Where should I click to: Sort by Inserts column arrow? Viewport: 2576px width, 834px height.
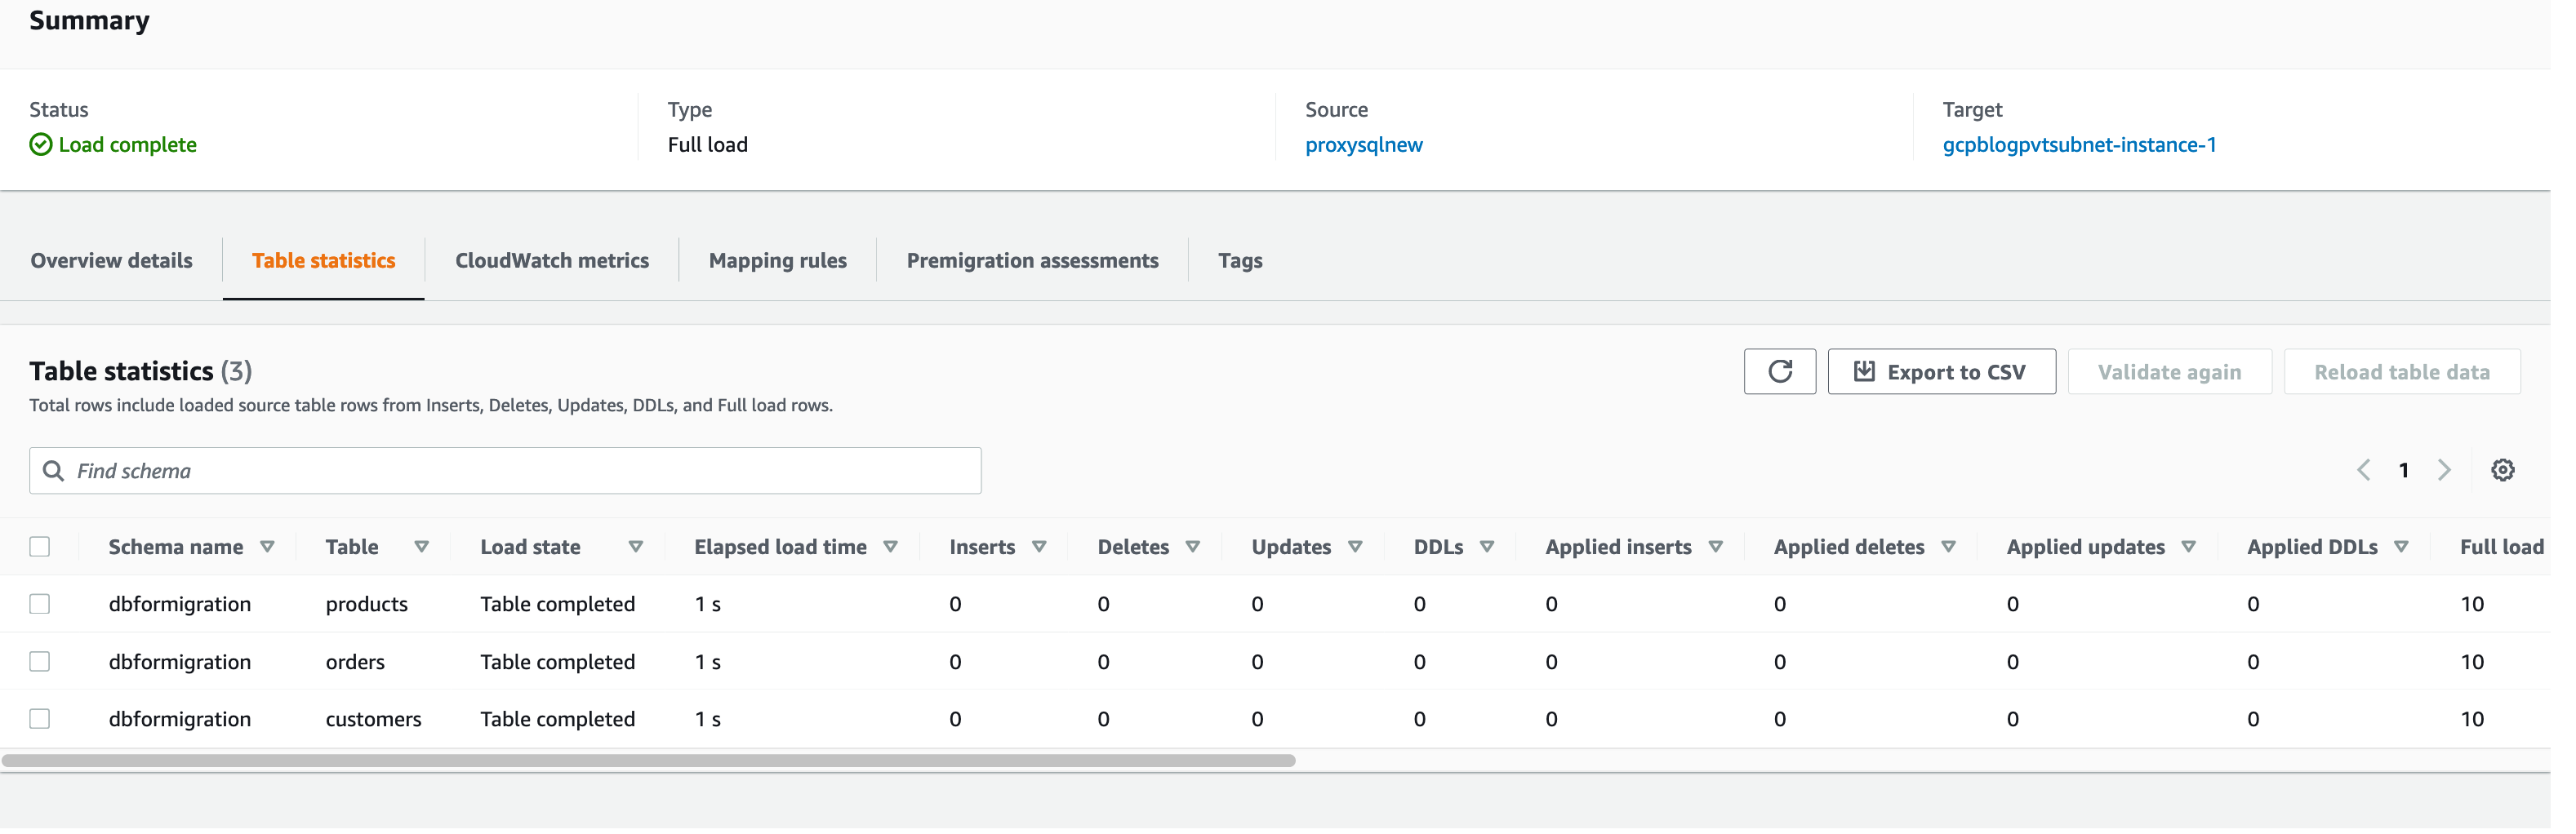1049,552
